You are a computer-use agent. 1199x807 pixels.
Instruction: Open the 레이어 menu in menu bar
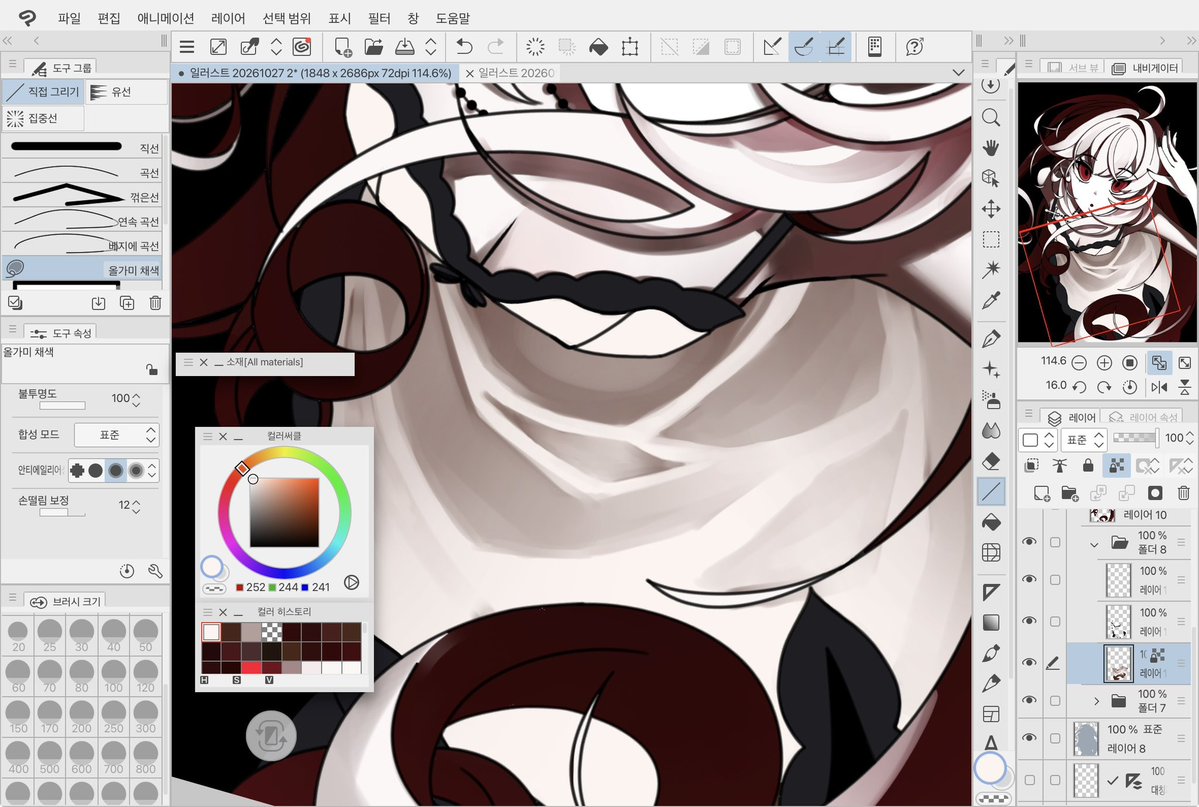228,18
